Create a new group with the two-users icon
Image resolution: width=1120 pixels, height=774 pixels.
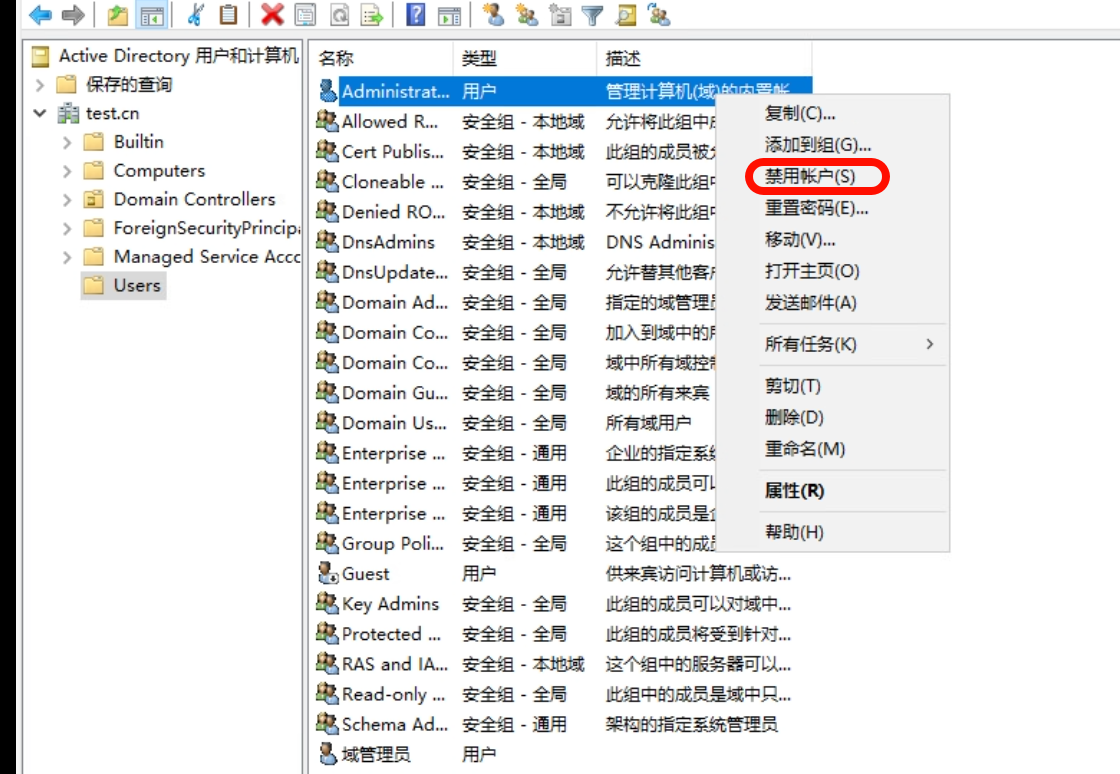click(x=527, y=14)
